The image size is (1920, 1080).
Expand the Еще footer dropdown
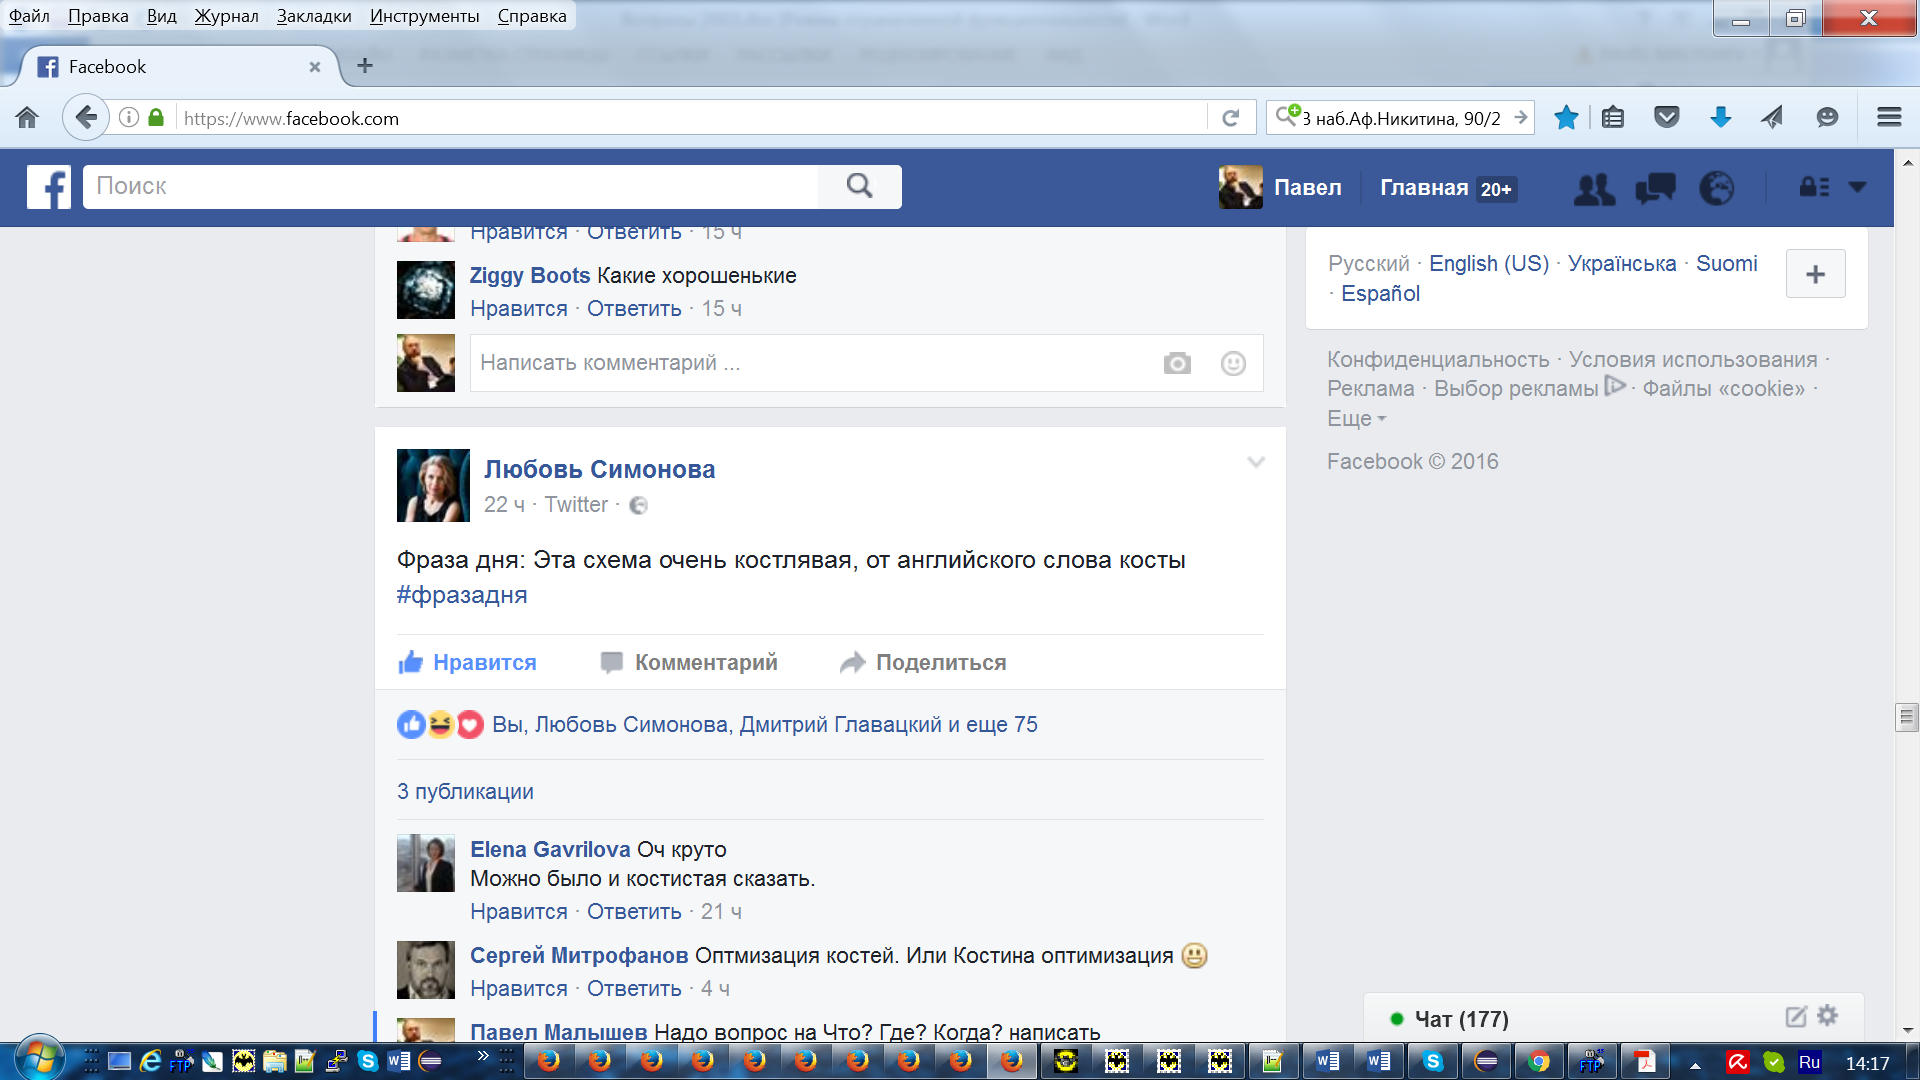(x=1357, y=419)
